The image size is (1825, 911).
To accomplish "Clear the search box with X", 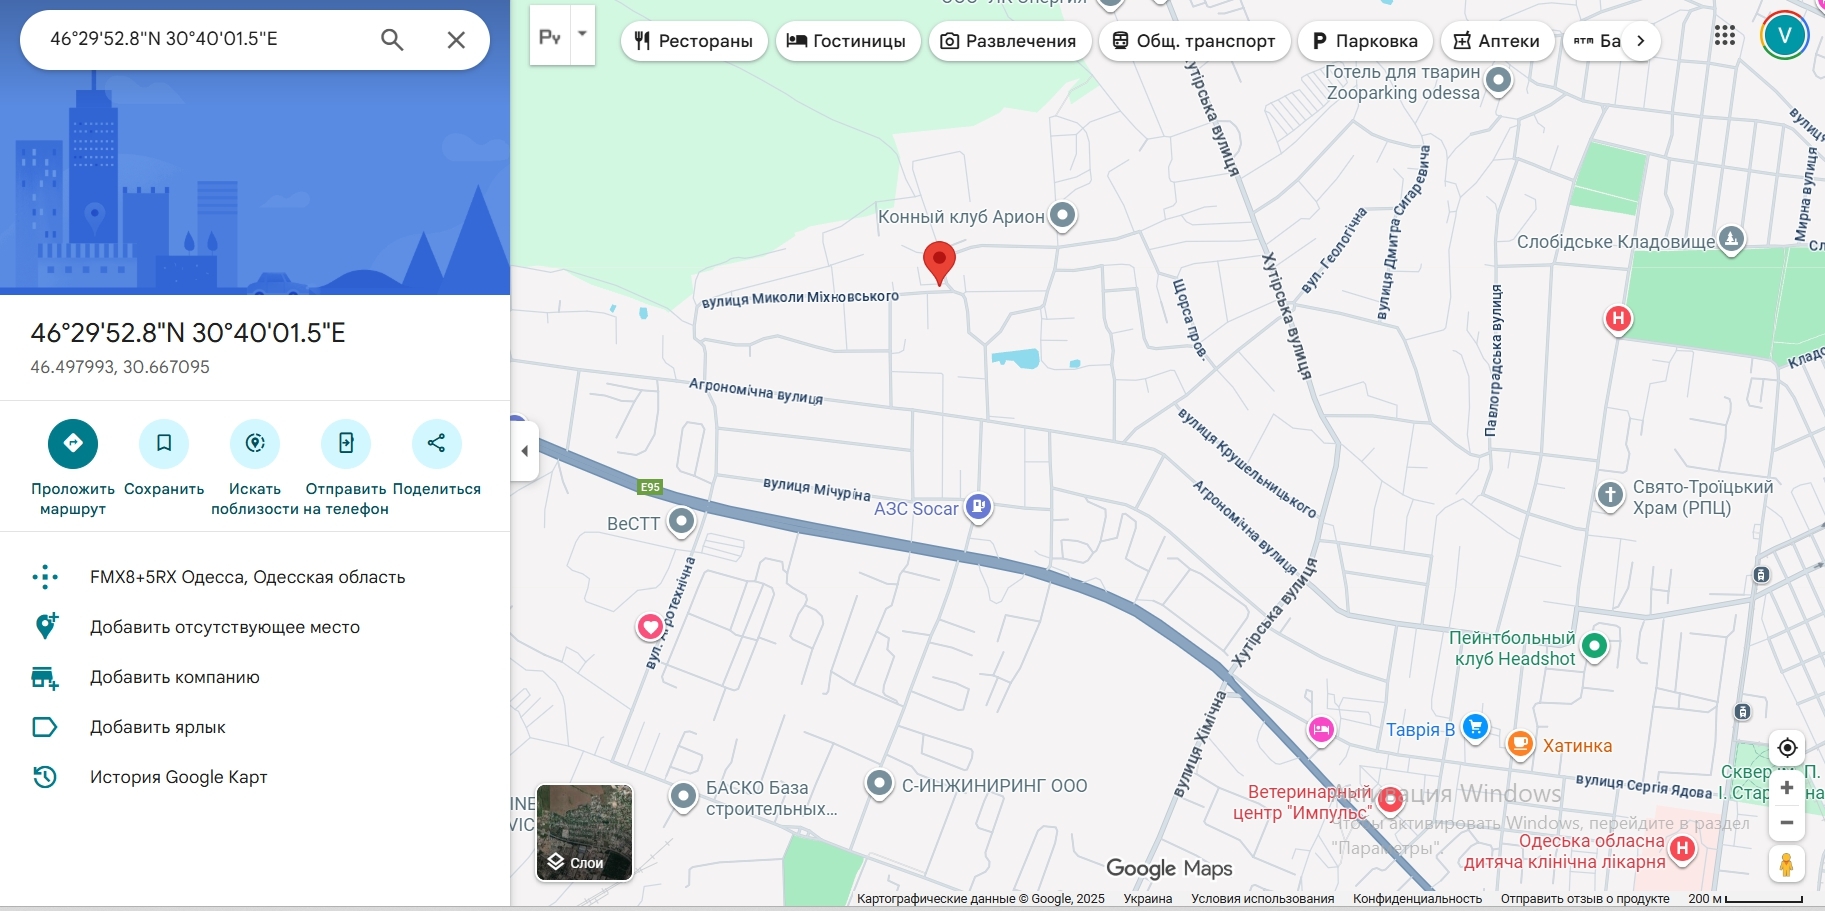I will coord(456,40).
